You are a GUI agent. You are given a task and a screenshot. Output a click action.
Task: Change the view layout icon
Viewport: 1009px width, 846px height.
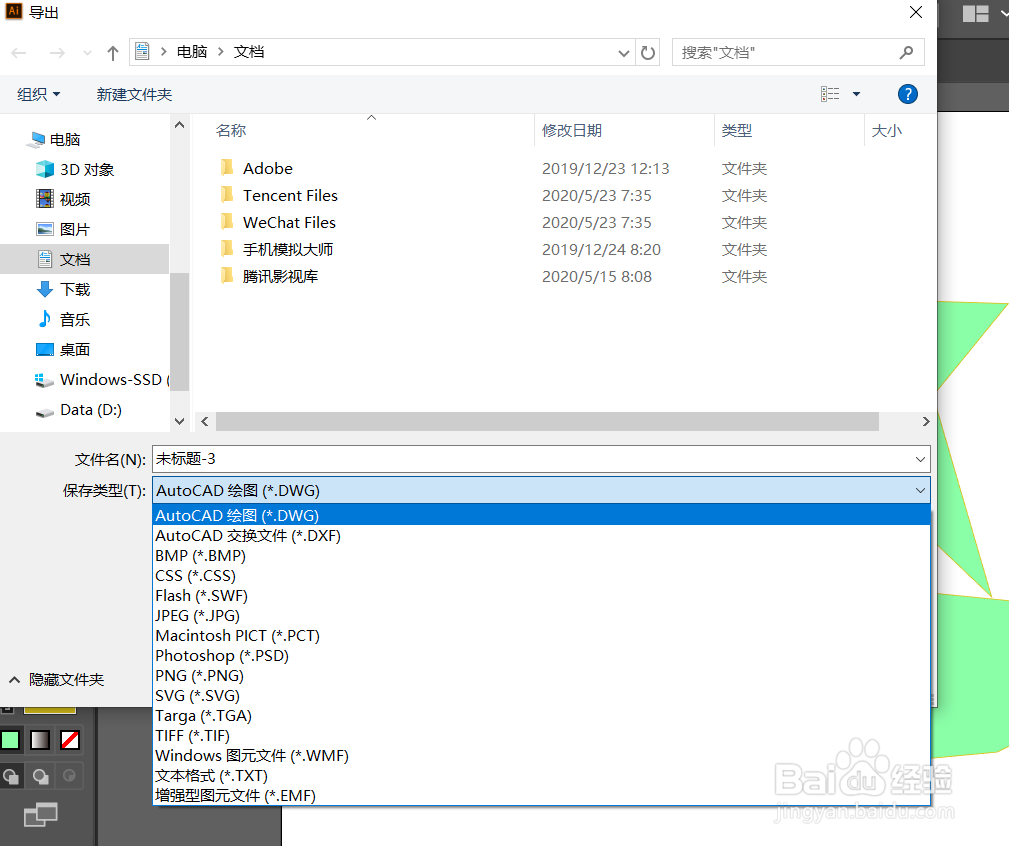[830, 95]
